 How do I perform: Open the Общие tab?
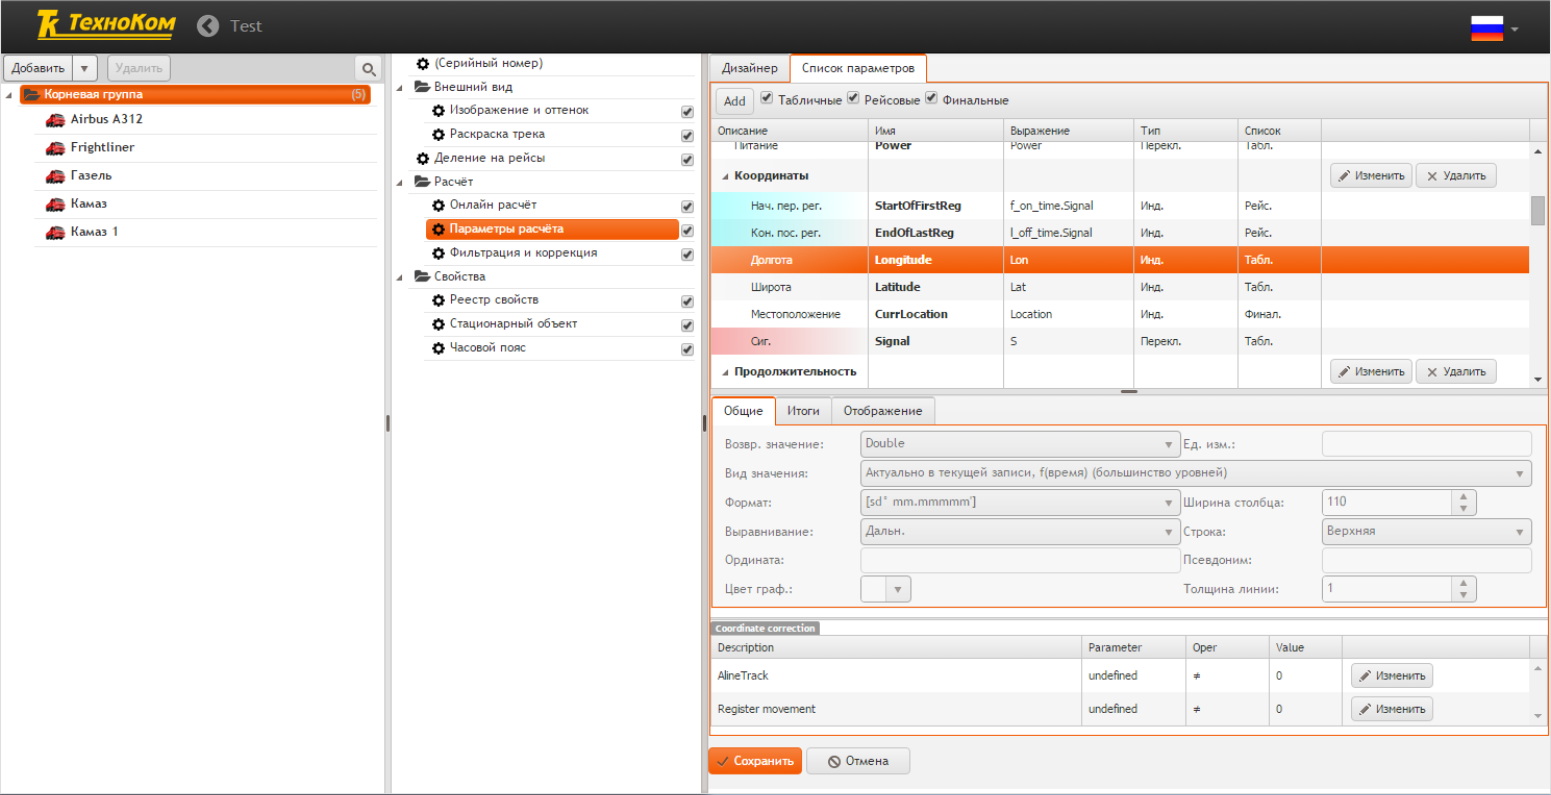point(743,410)
